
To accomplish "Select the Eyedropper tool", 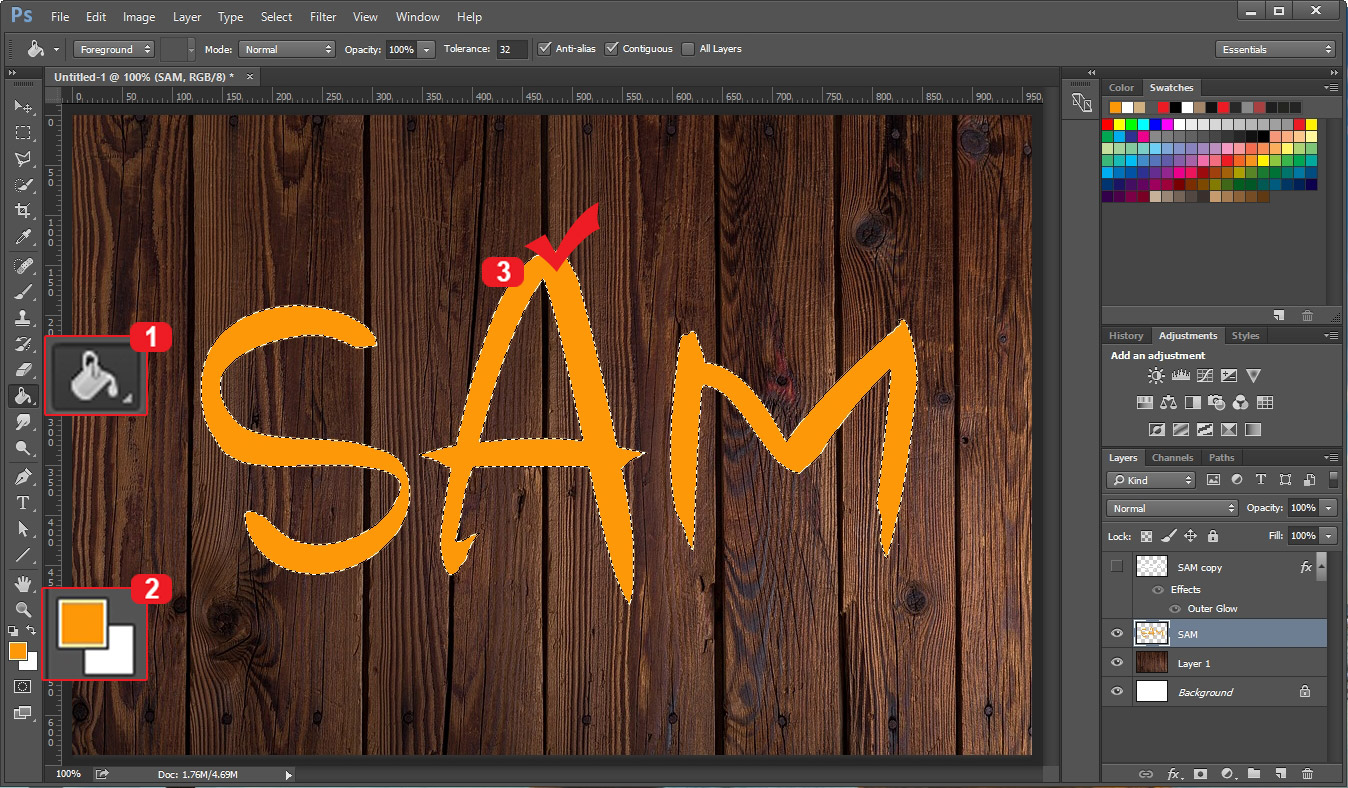I will [23, 237].
